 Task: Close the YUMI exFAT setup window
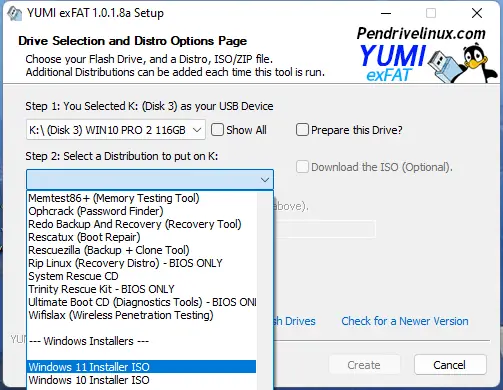click(477, 13)
